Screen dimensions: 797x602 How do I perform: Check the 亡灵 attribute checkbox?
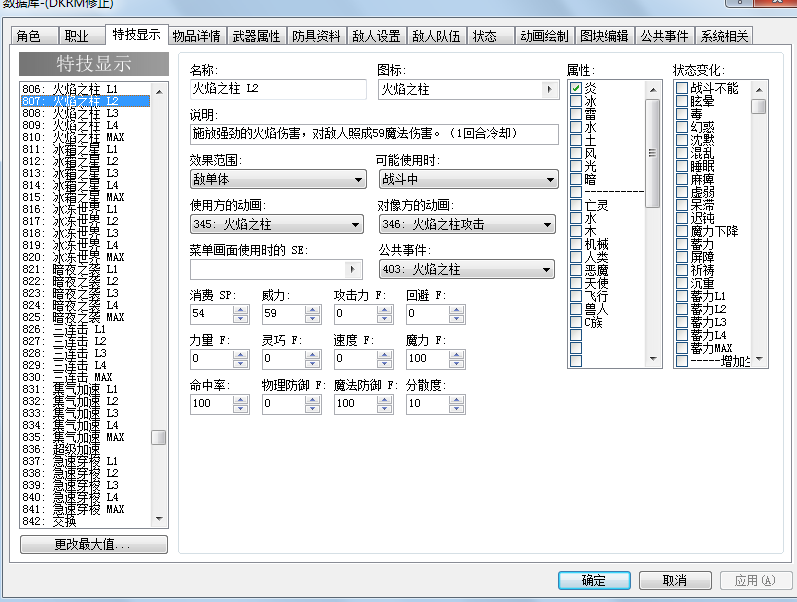point(576,205)
